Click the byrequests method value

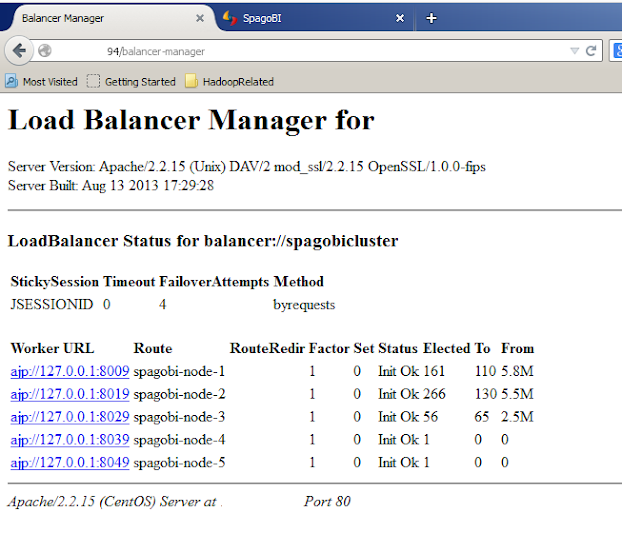[x=304, y=305]
